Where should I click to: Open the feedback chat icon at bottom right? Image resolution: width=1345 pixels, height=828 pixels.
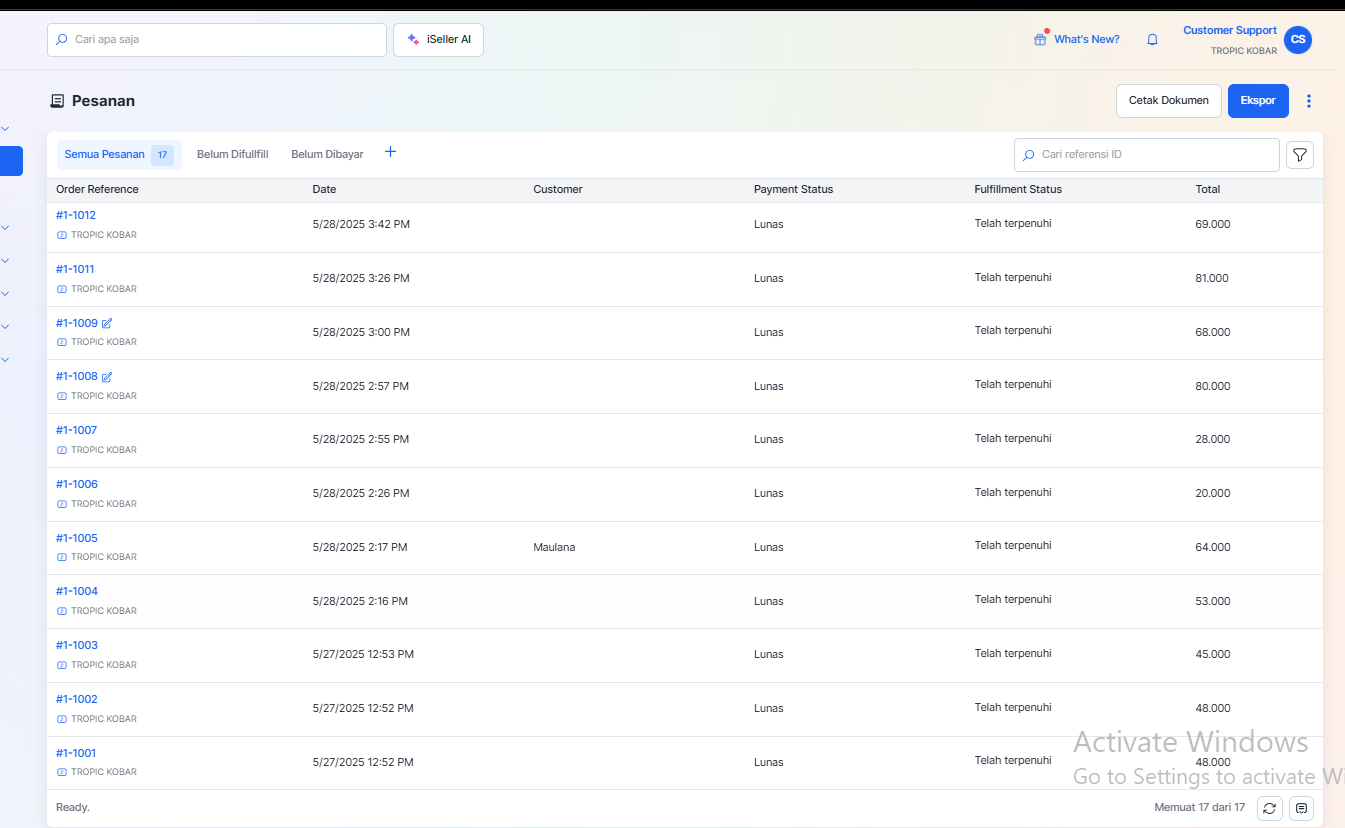click(1301, 808)
